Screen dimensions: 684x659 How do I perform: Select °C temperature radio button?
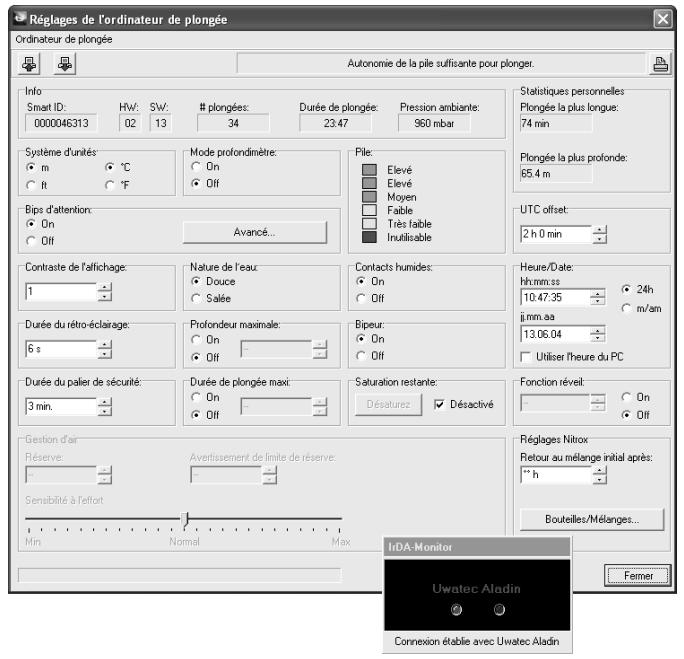[x=110, y=167]
